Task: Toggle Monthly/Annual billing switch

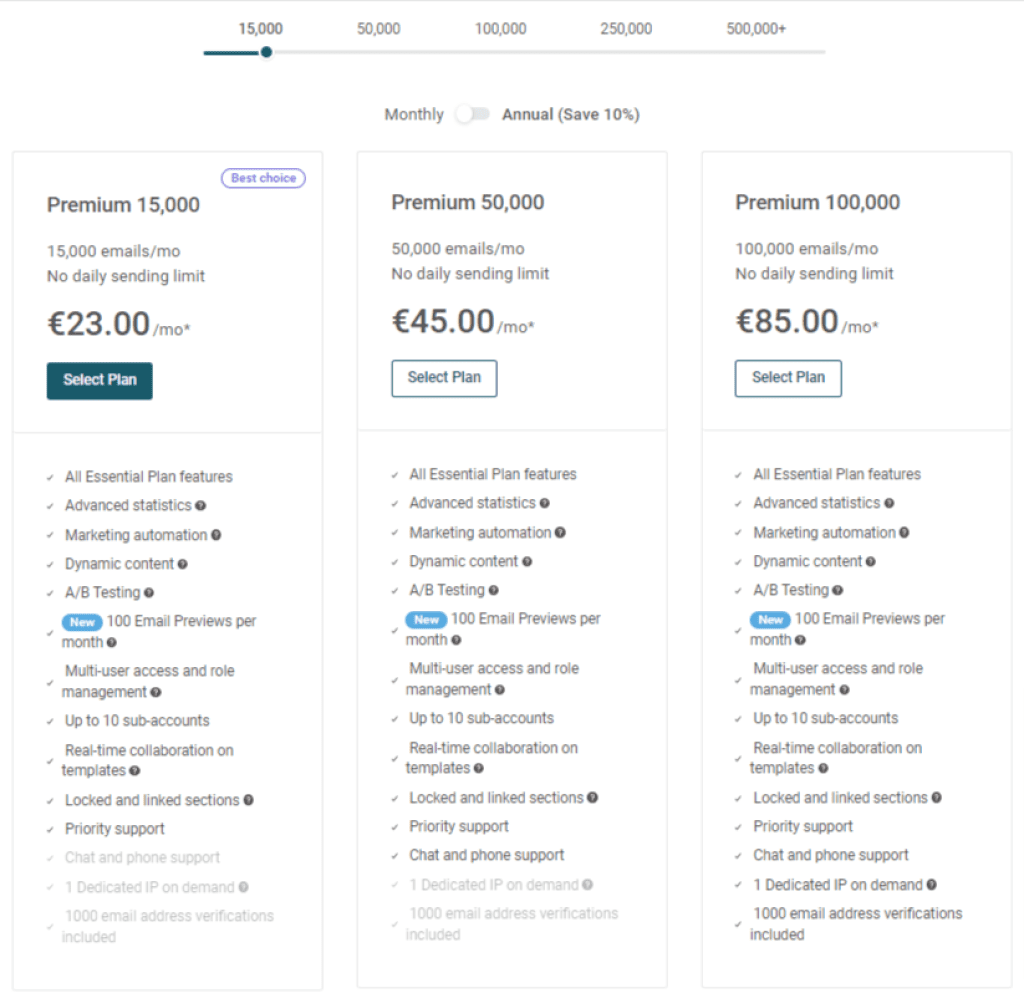Action: coord(473,114)
